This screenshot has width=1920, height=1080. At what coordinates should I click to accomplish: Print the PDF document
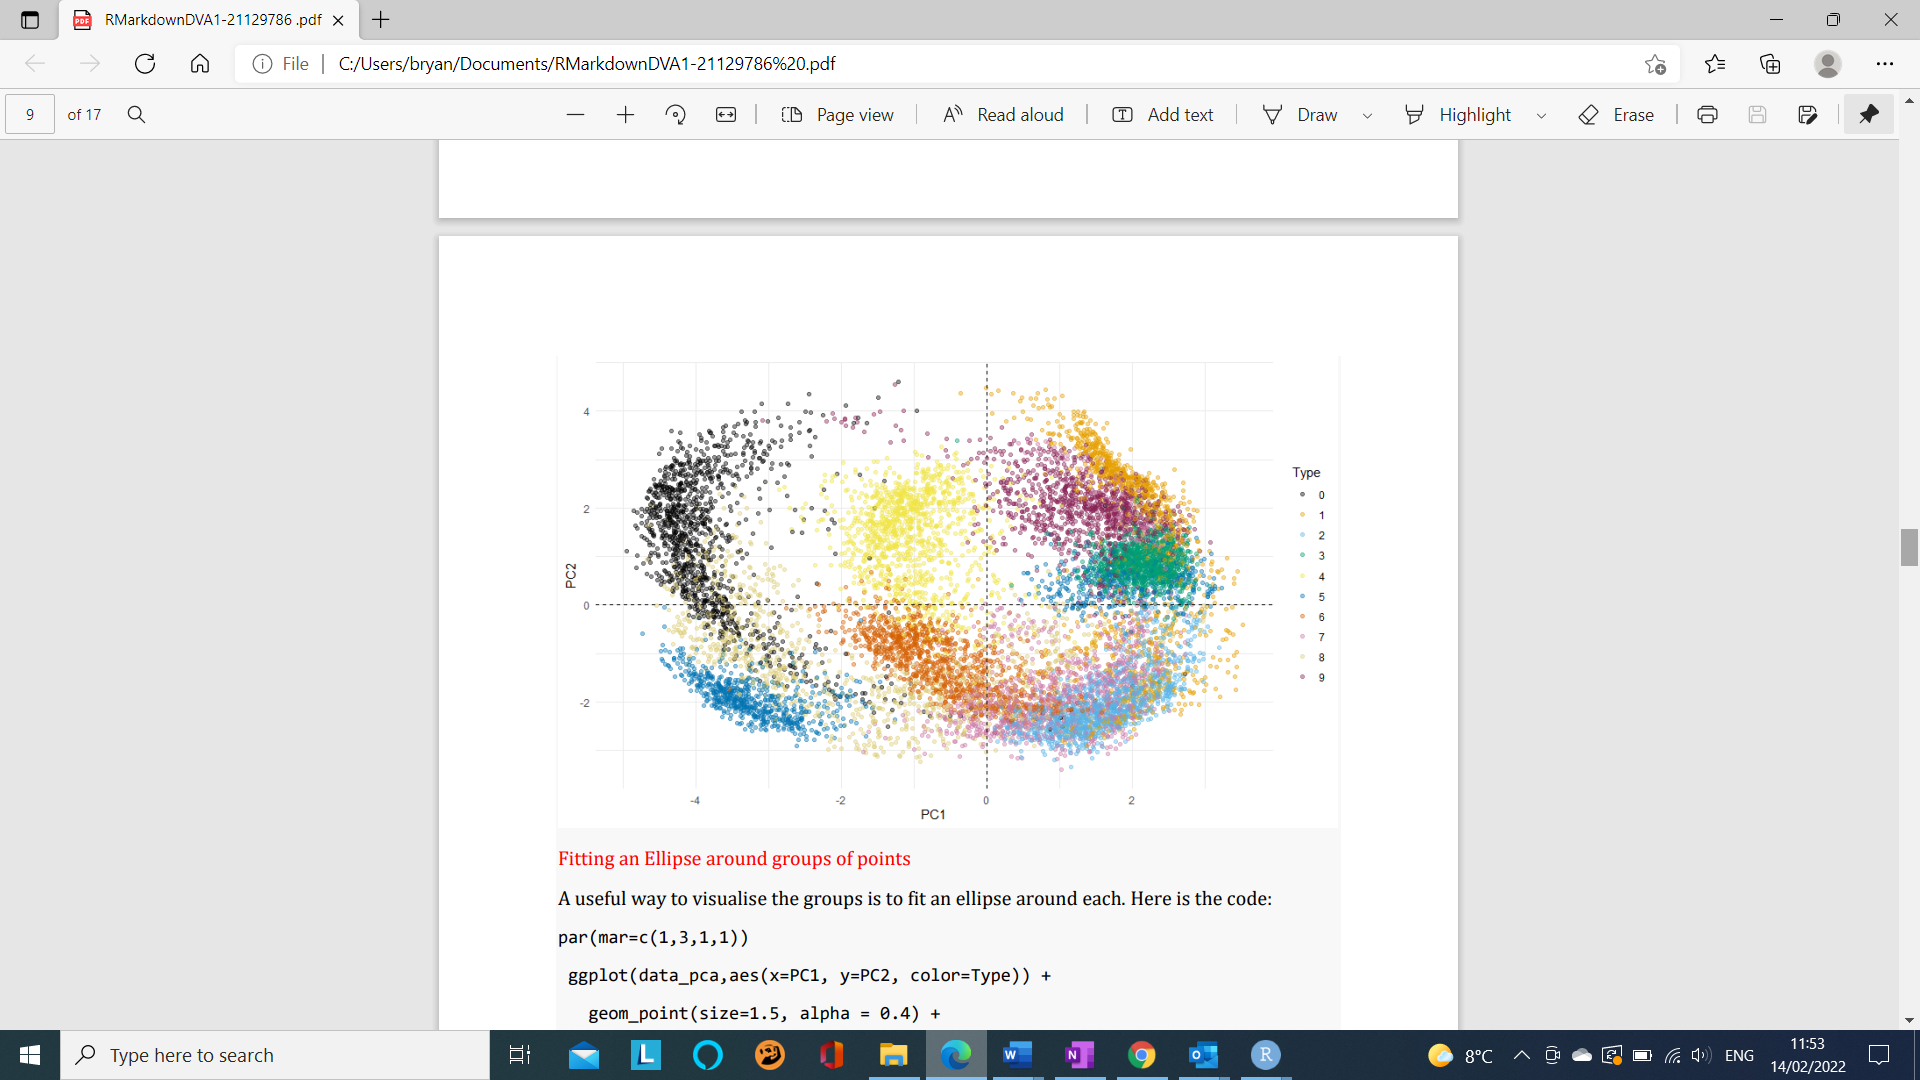coord(1707,114)
